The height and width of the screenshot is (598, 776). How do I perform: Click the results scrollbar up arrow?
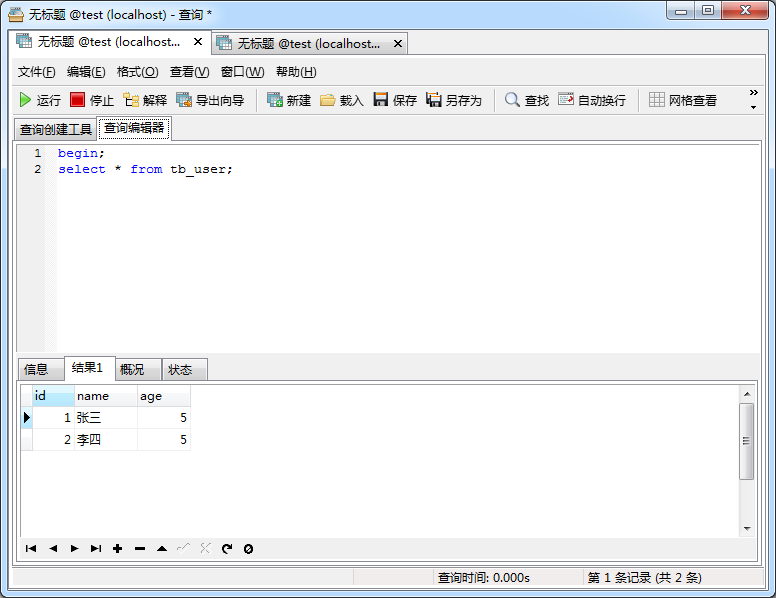(747, 394)
